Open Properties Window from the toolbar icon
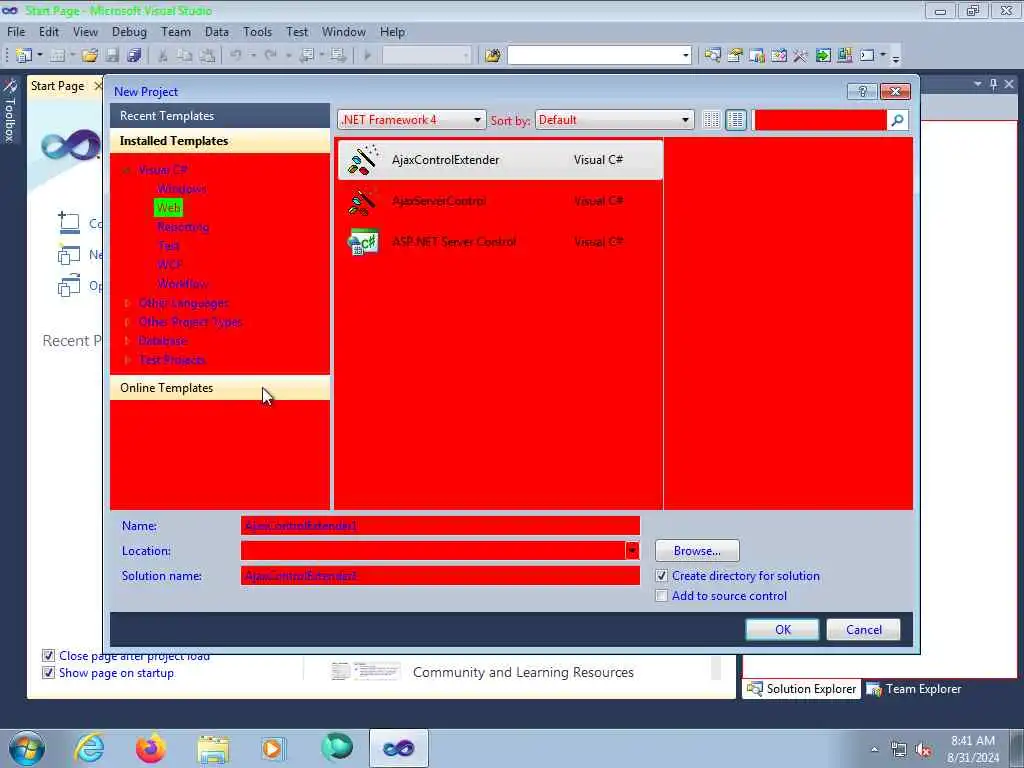1024x768 pixels. click(735, 56)
